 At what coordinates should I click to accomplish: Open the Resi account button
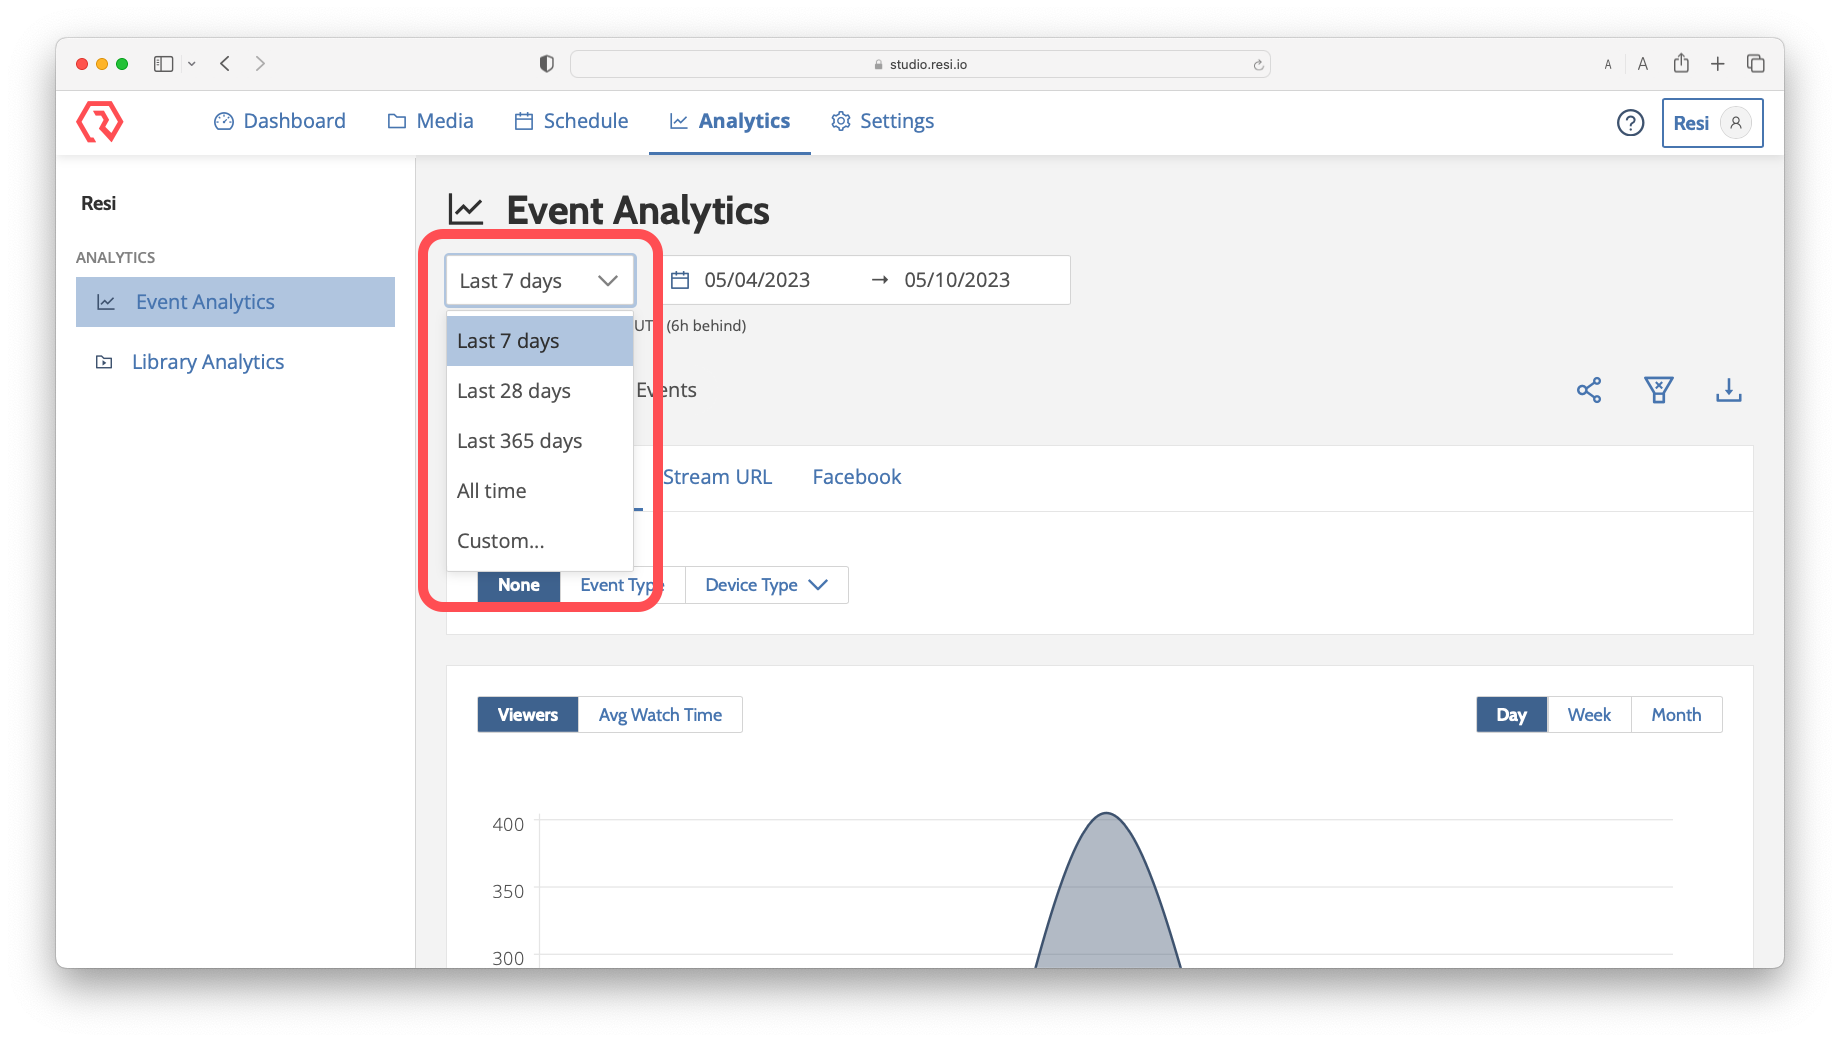tap(1711, 123)
